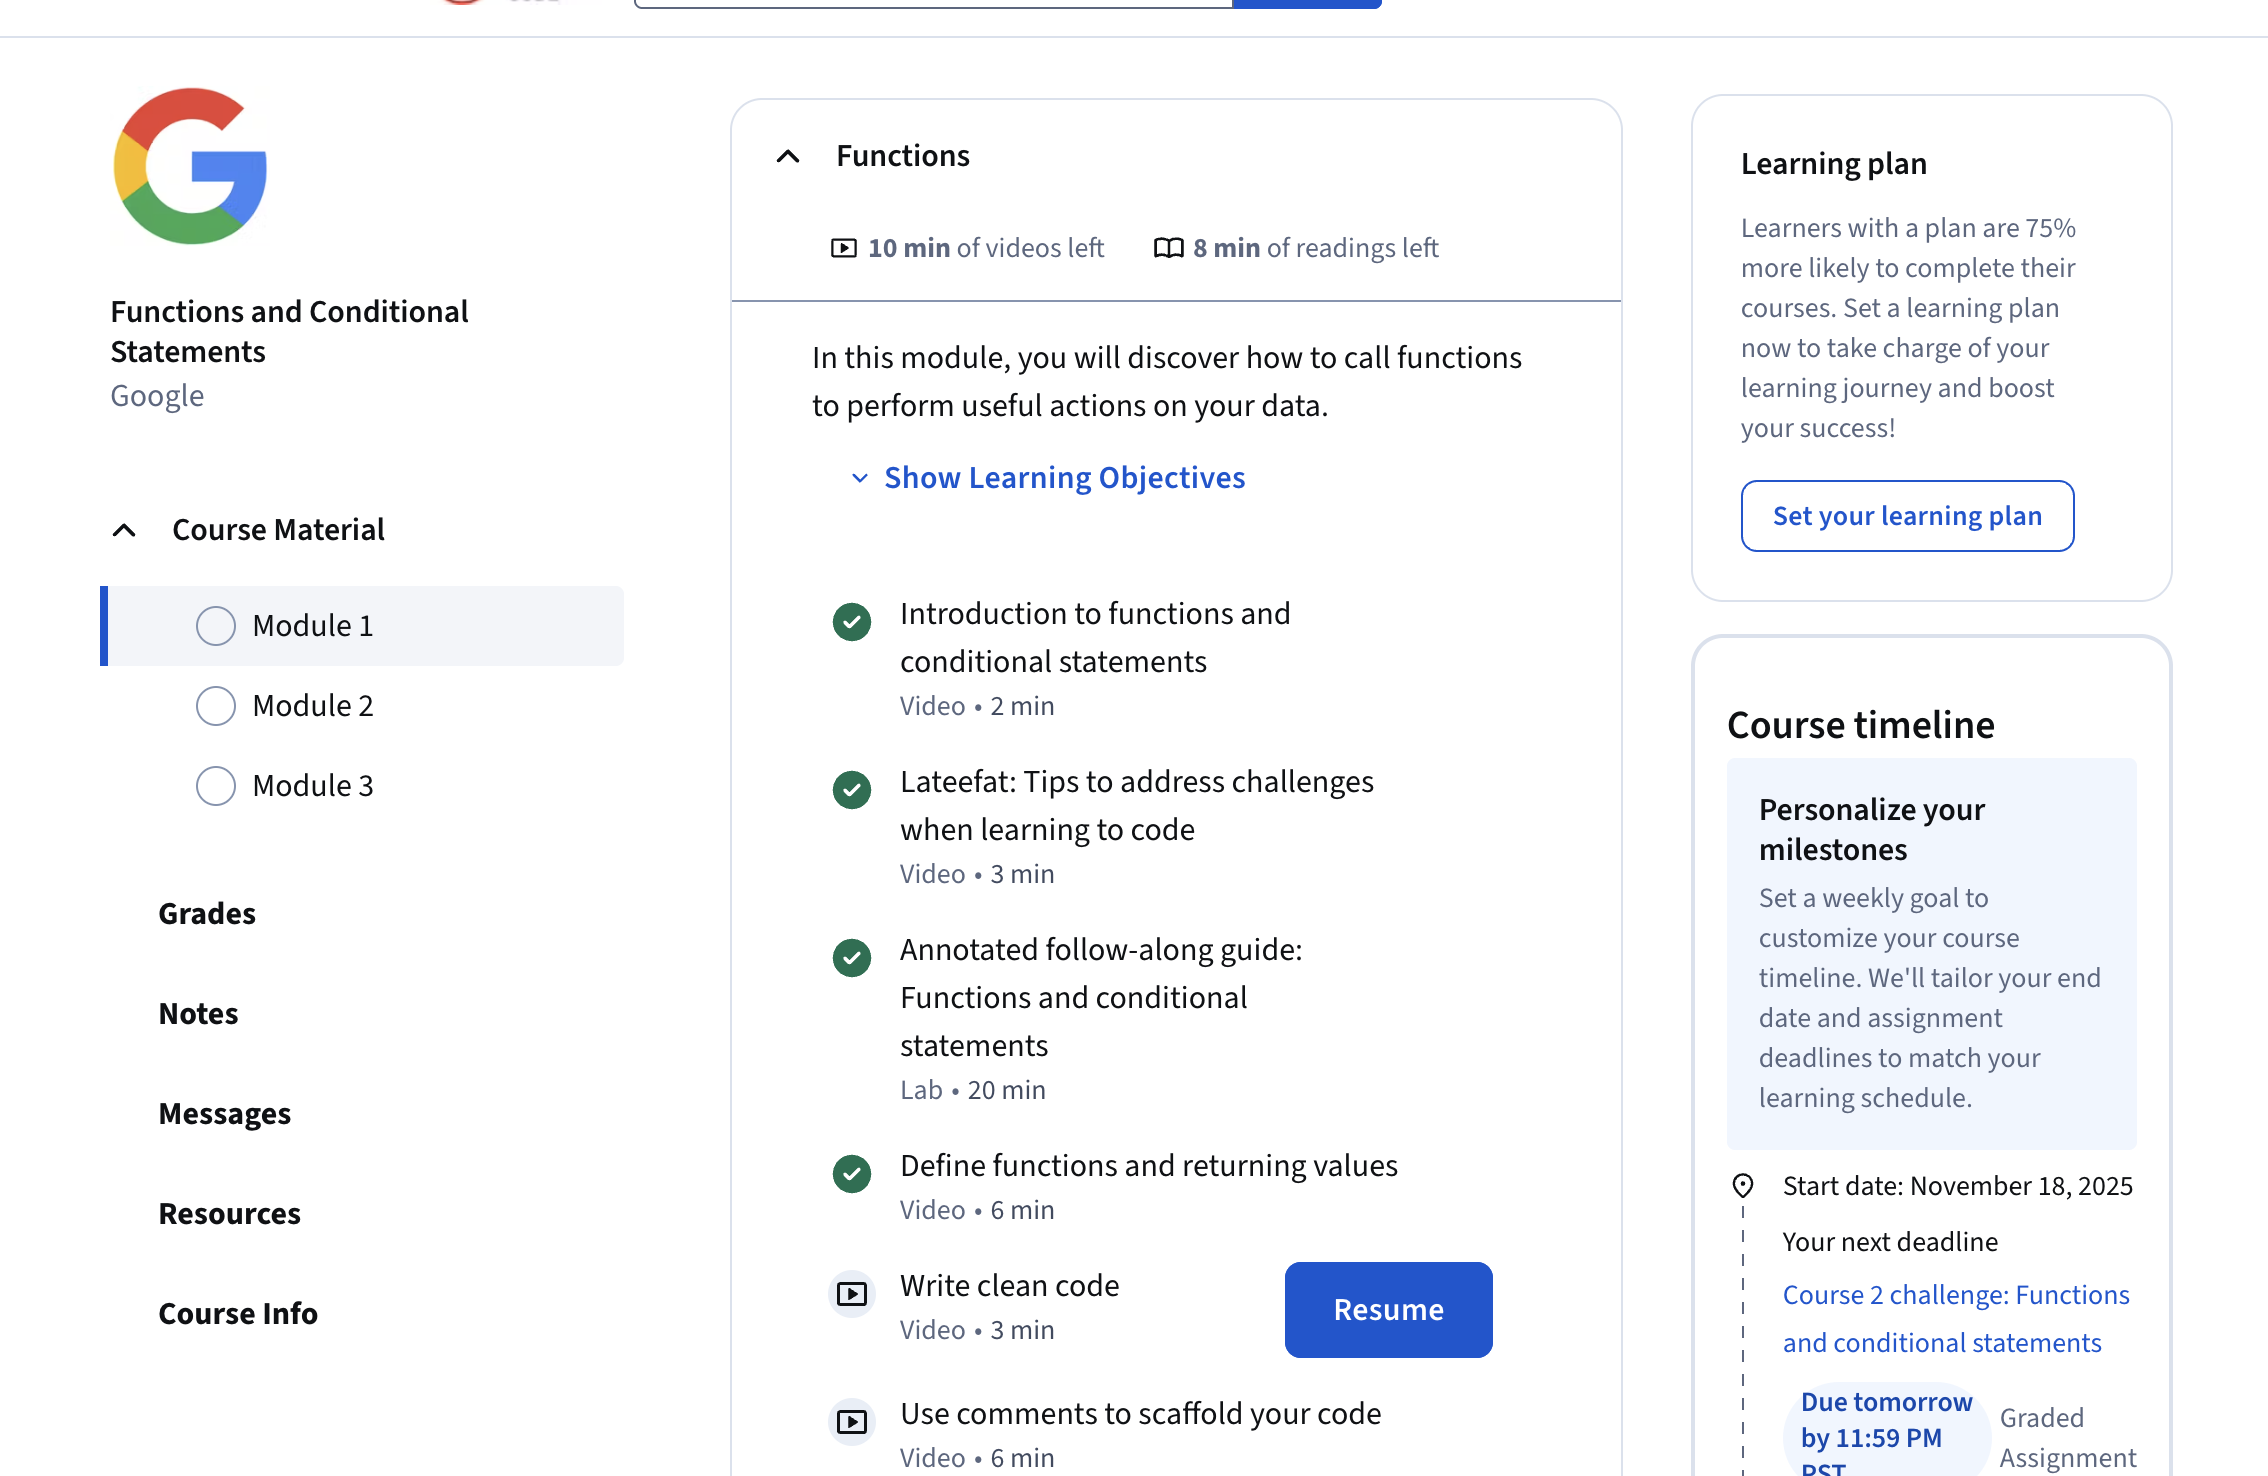This screenshot has width=2268, height=1476.
Task: Select the Module 1 radio circle
Action: 216,626
